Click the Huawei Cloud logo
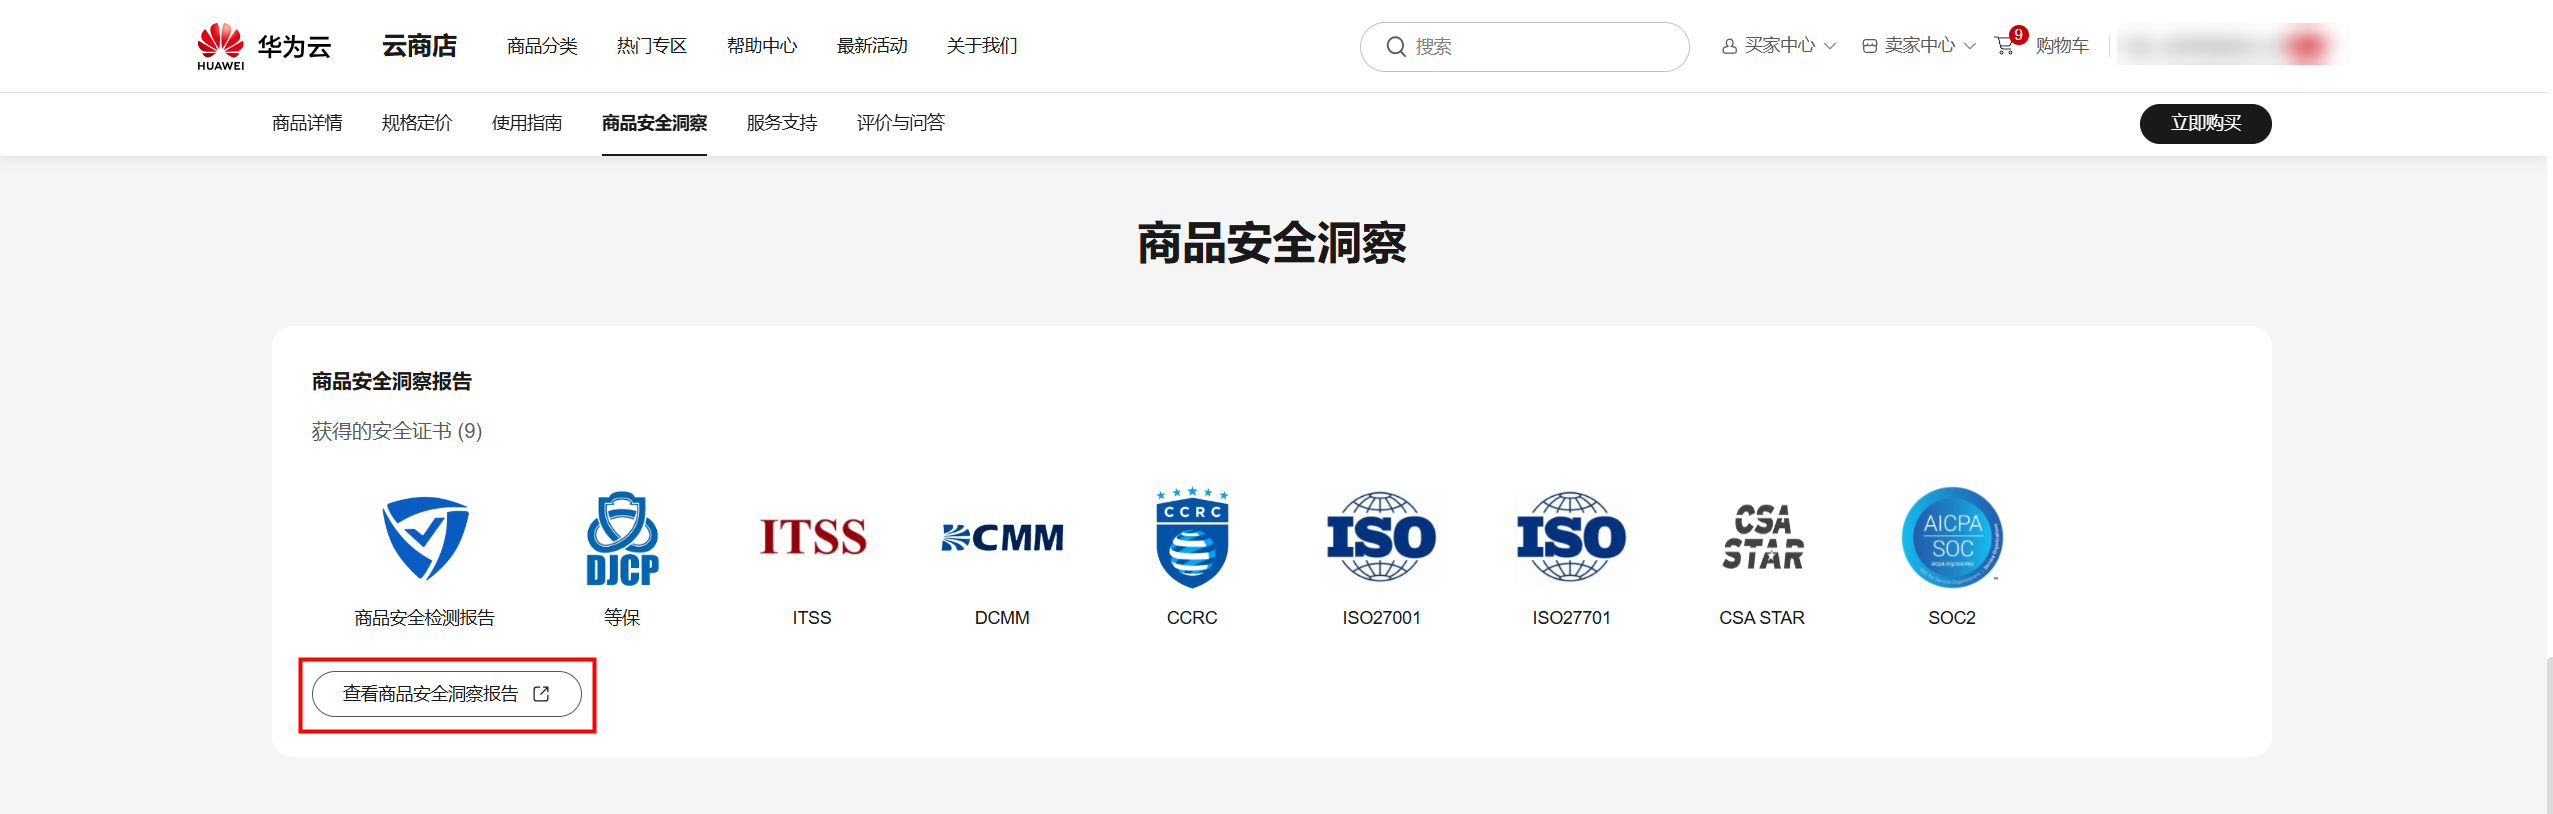The width and height of the screenshot is (2553, 814). (x=263, y=46)
